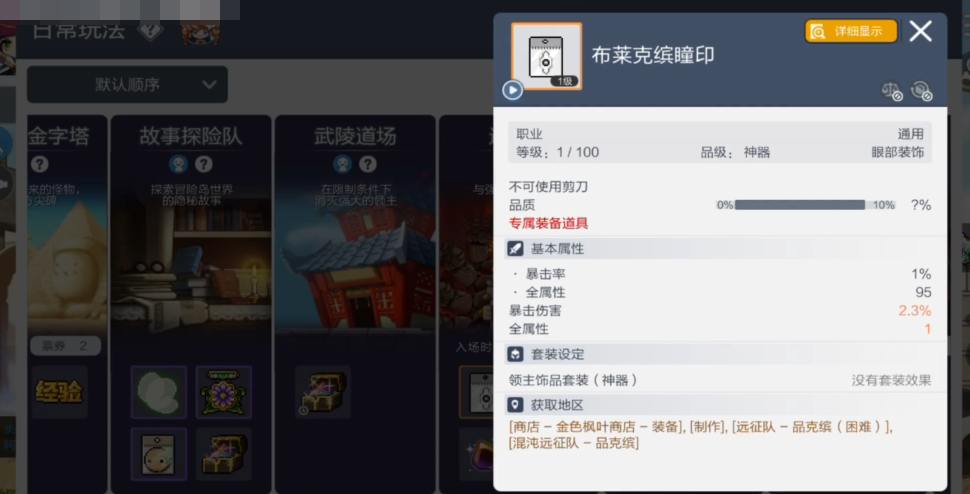Click the circular icon beside the scale icon
970x494 pixels.
[x=921, y=92]
